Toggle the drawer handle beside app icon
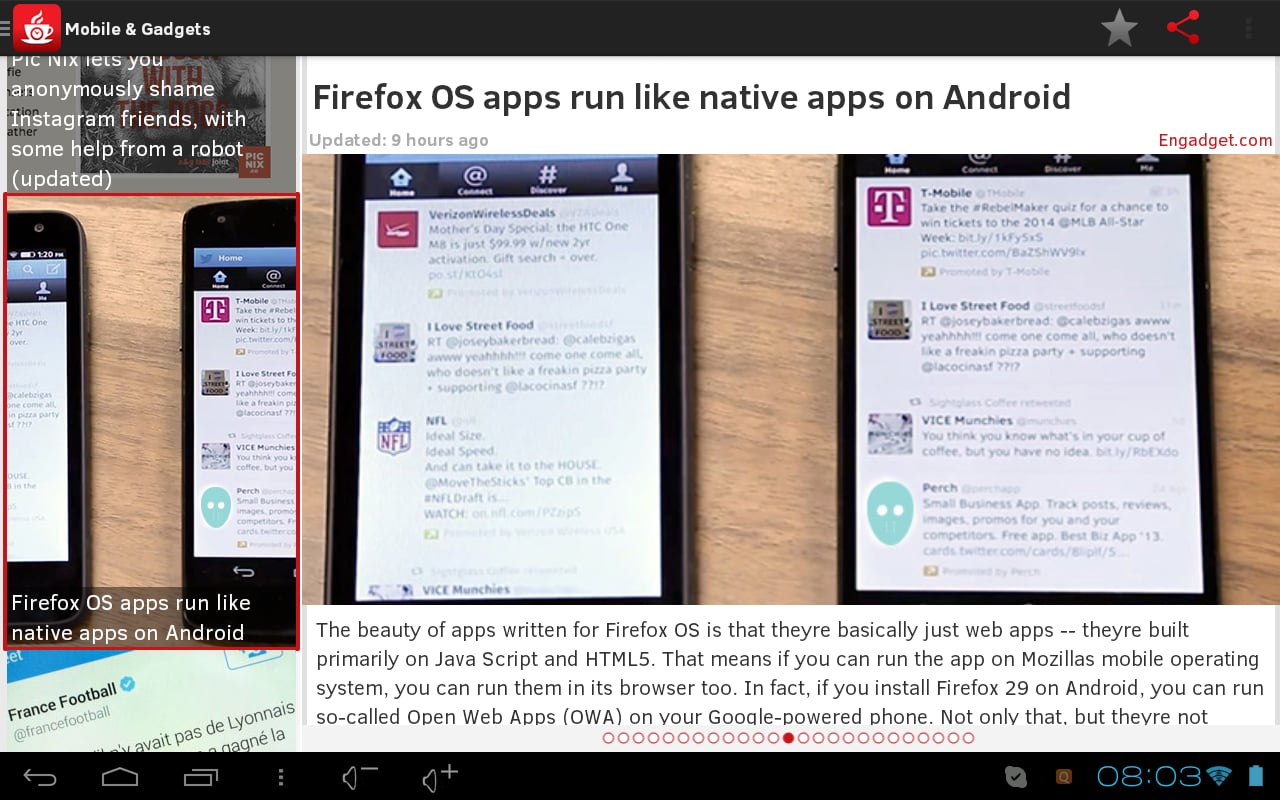This screenshot has height=800, width=1280. point(6,29)
